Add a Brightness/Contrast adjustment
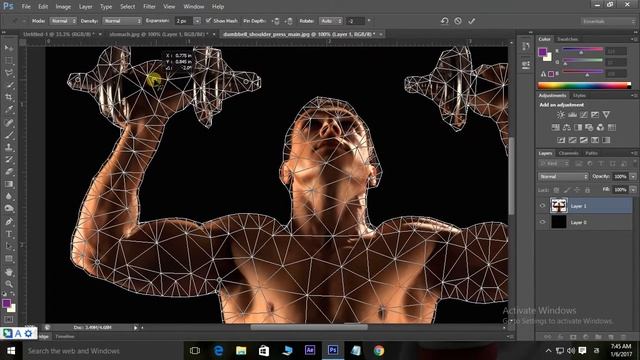 coord(561,115)
